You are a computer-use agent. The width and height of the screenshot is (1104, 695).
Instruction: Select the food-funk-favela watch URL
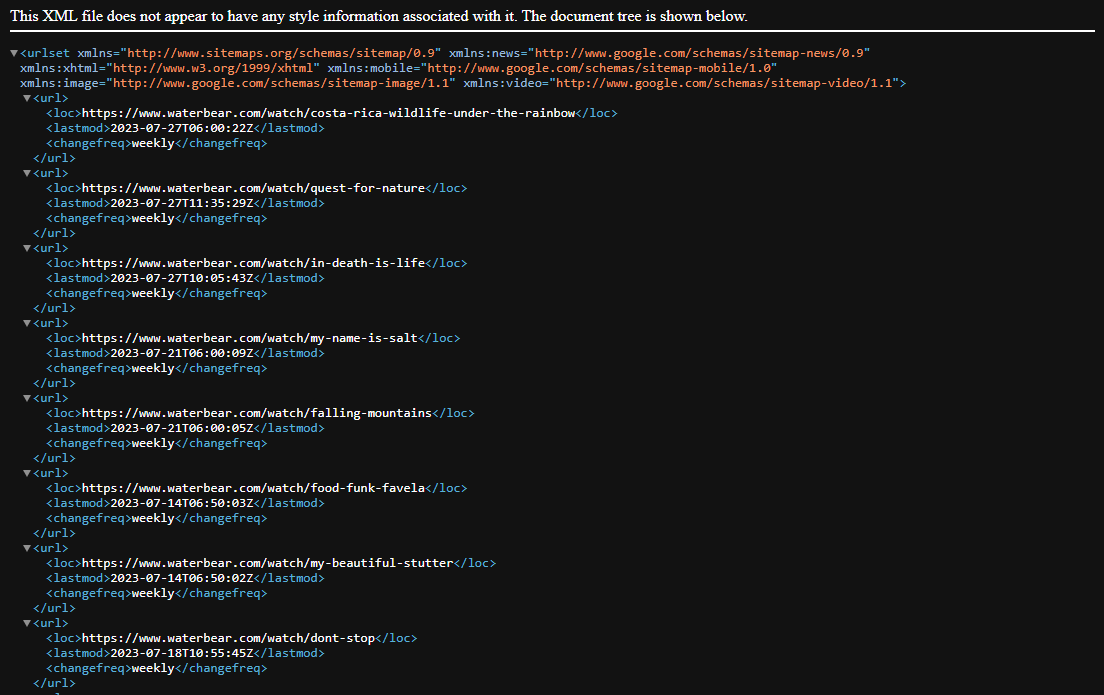(x=254, y=487)
